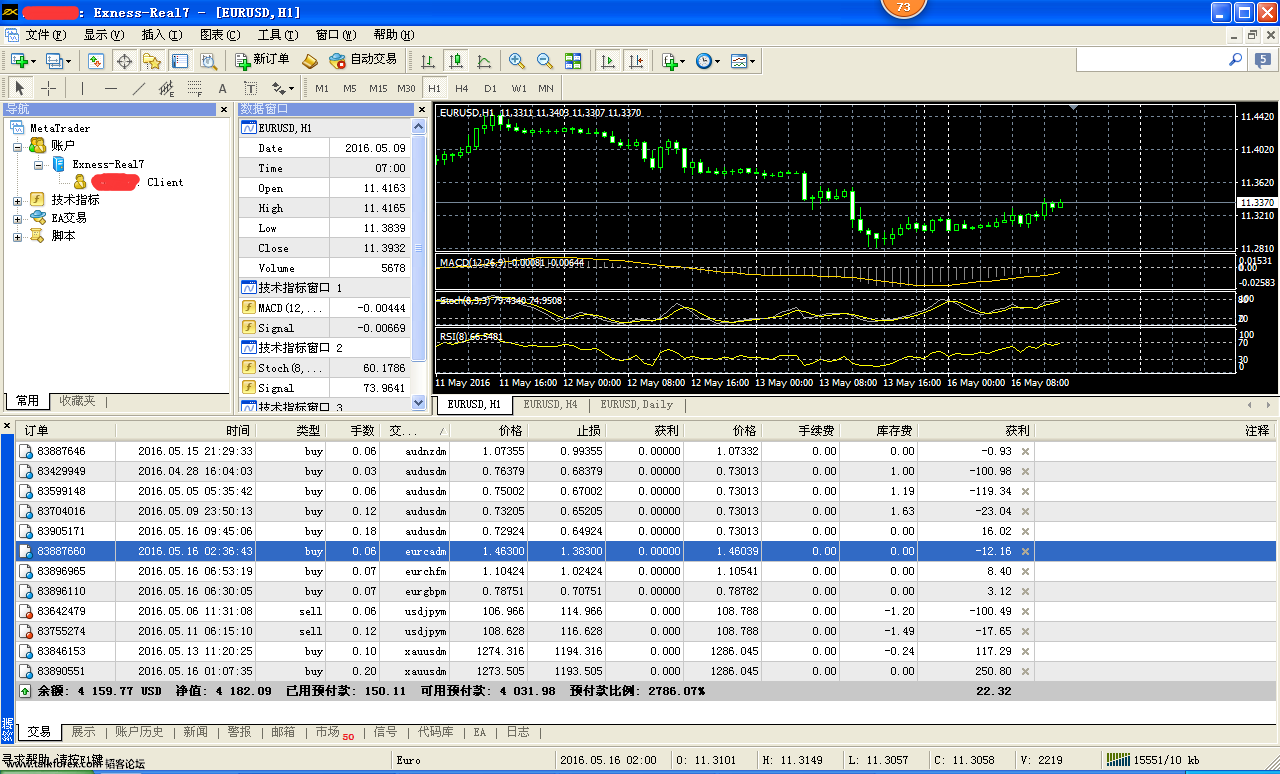
Task: Expand the 技术指标 tree node
Action: (17, 200)
